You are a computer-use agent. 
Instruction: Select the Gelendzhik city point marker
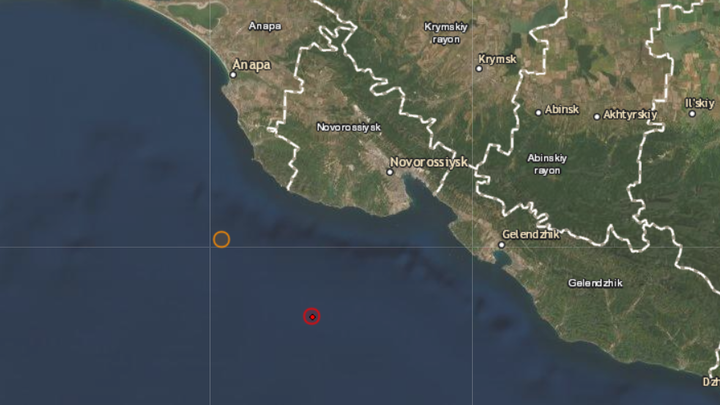click(501, 245)
